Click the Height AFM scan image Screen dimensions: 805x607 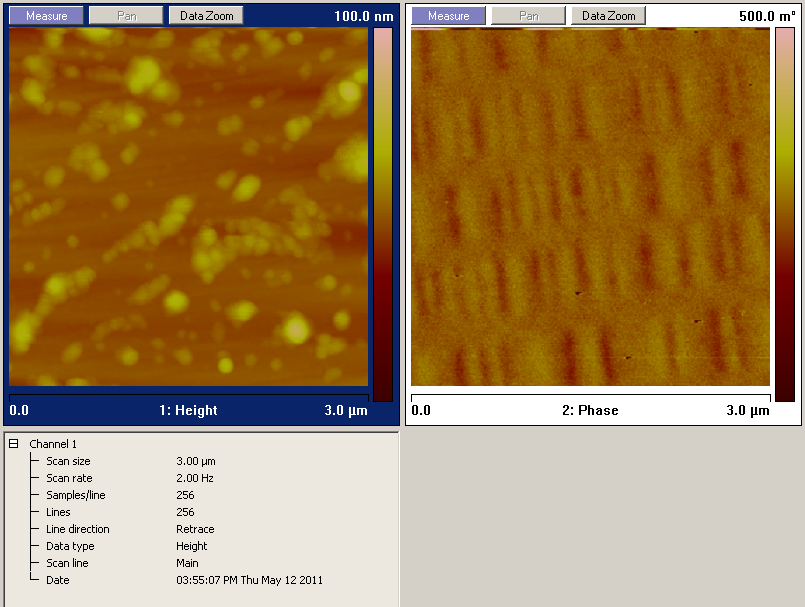point(188,206)
